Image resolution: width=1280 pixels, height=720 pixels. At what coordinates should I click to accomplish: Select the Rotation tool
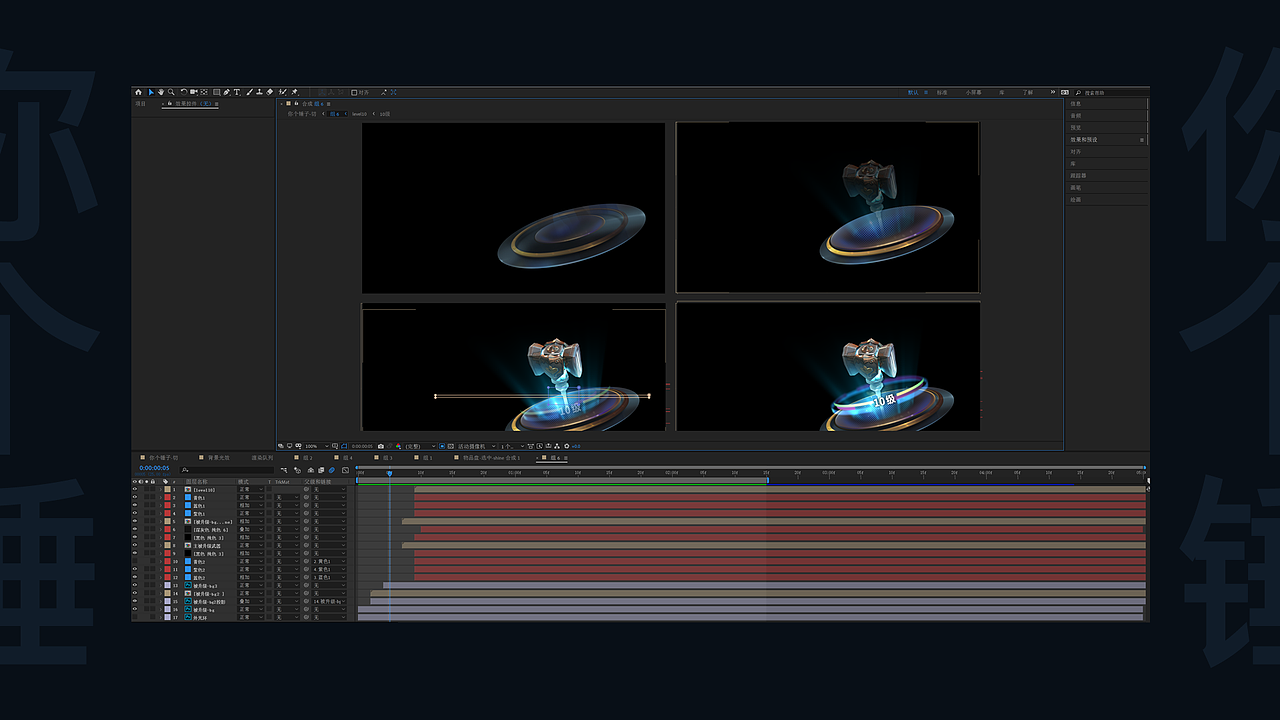pos(184,92)
